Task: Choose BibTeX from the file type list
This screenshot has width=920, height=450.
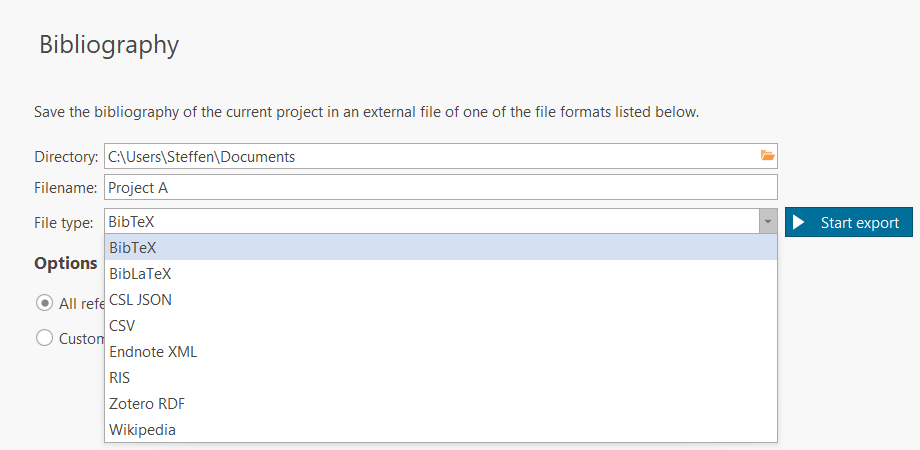Action: coord(440,247)
